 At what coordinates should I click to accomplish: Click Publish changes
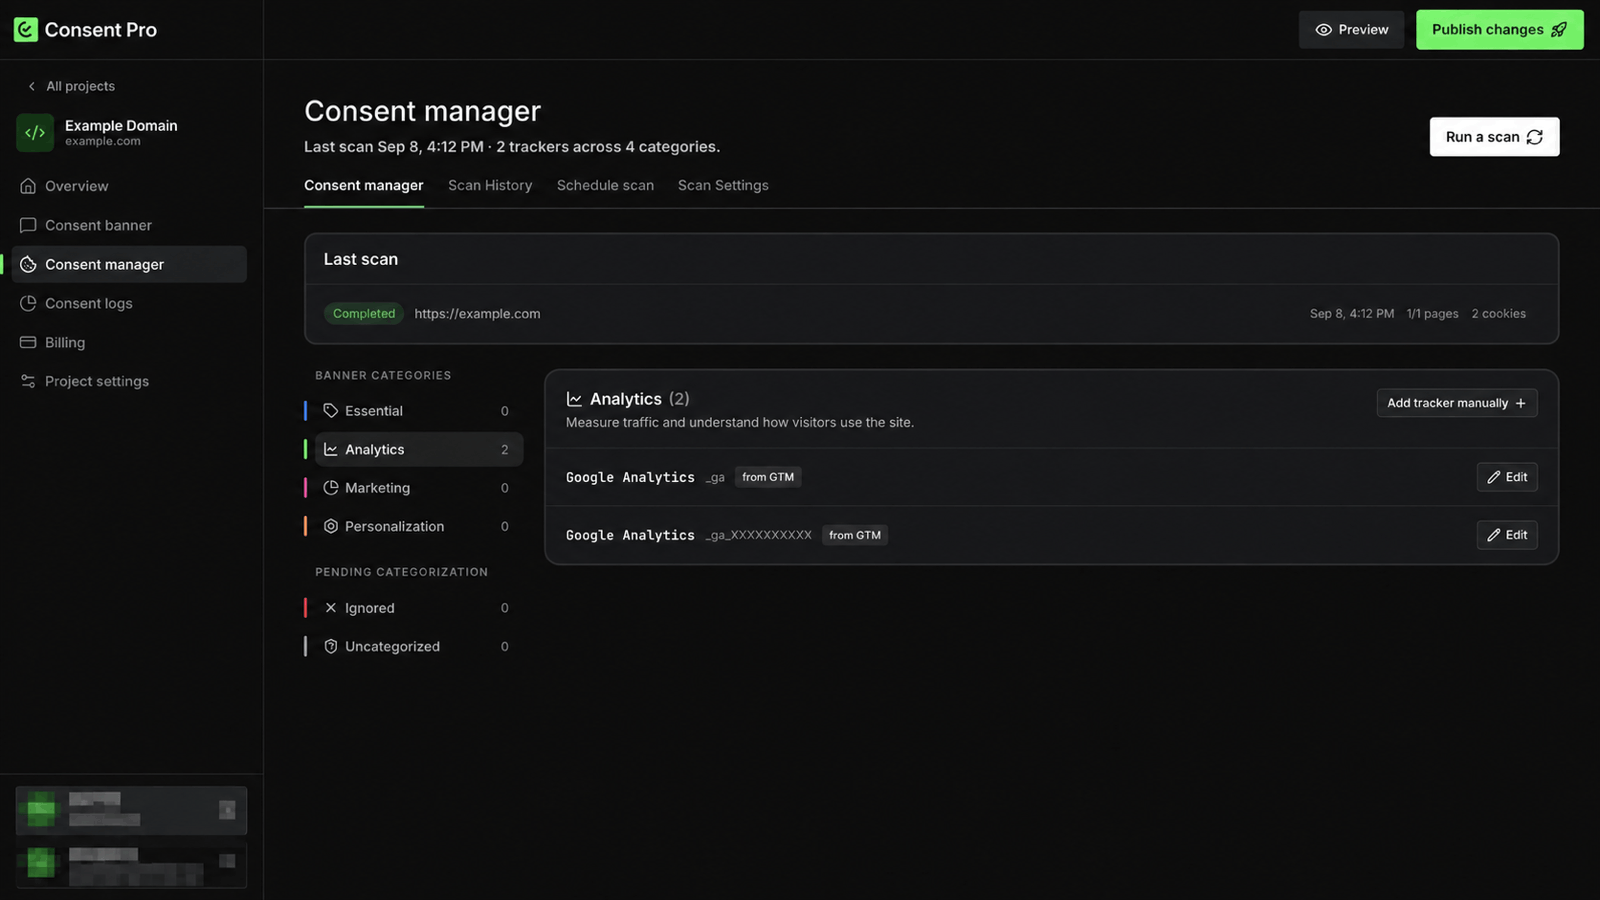pyautogui.click(x=1499, y=30)
